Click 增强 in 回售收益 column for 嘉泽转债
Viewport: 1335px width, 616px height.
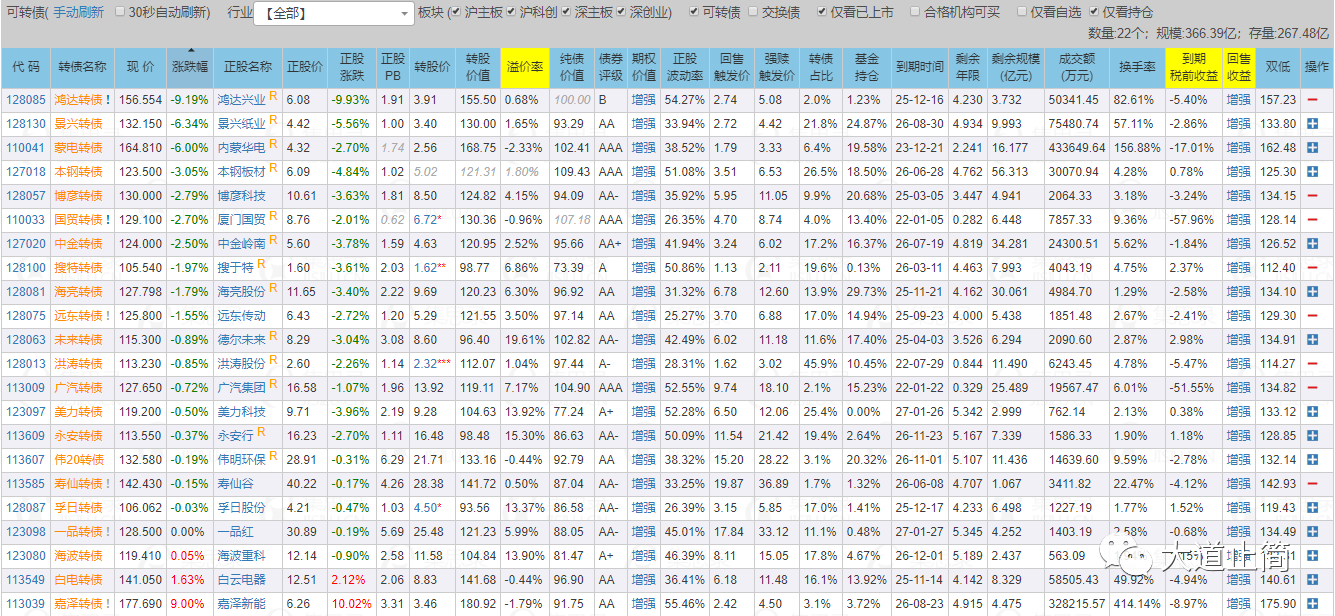pyautogui.click(x=1238, y=604)
